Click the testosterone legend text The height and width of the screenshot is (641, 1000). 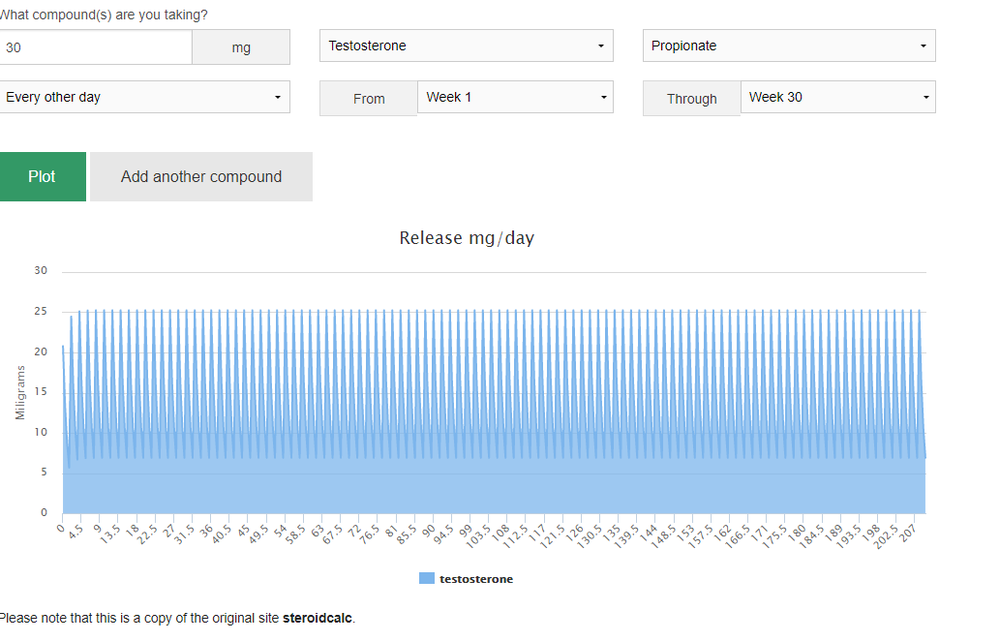(476, 579)
